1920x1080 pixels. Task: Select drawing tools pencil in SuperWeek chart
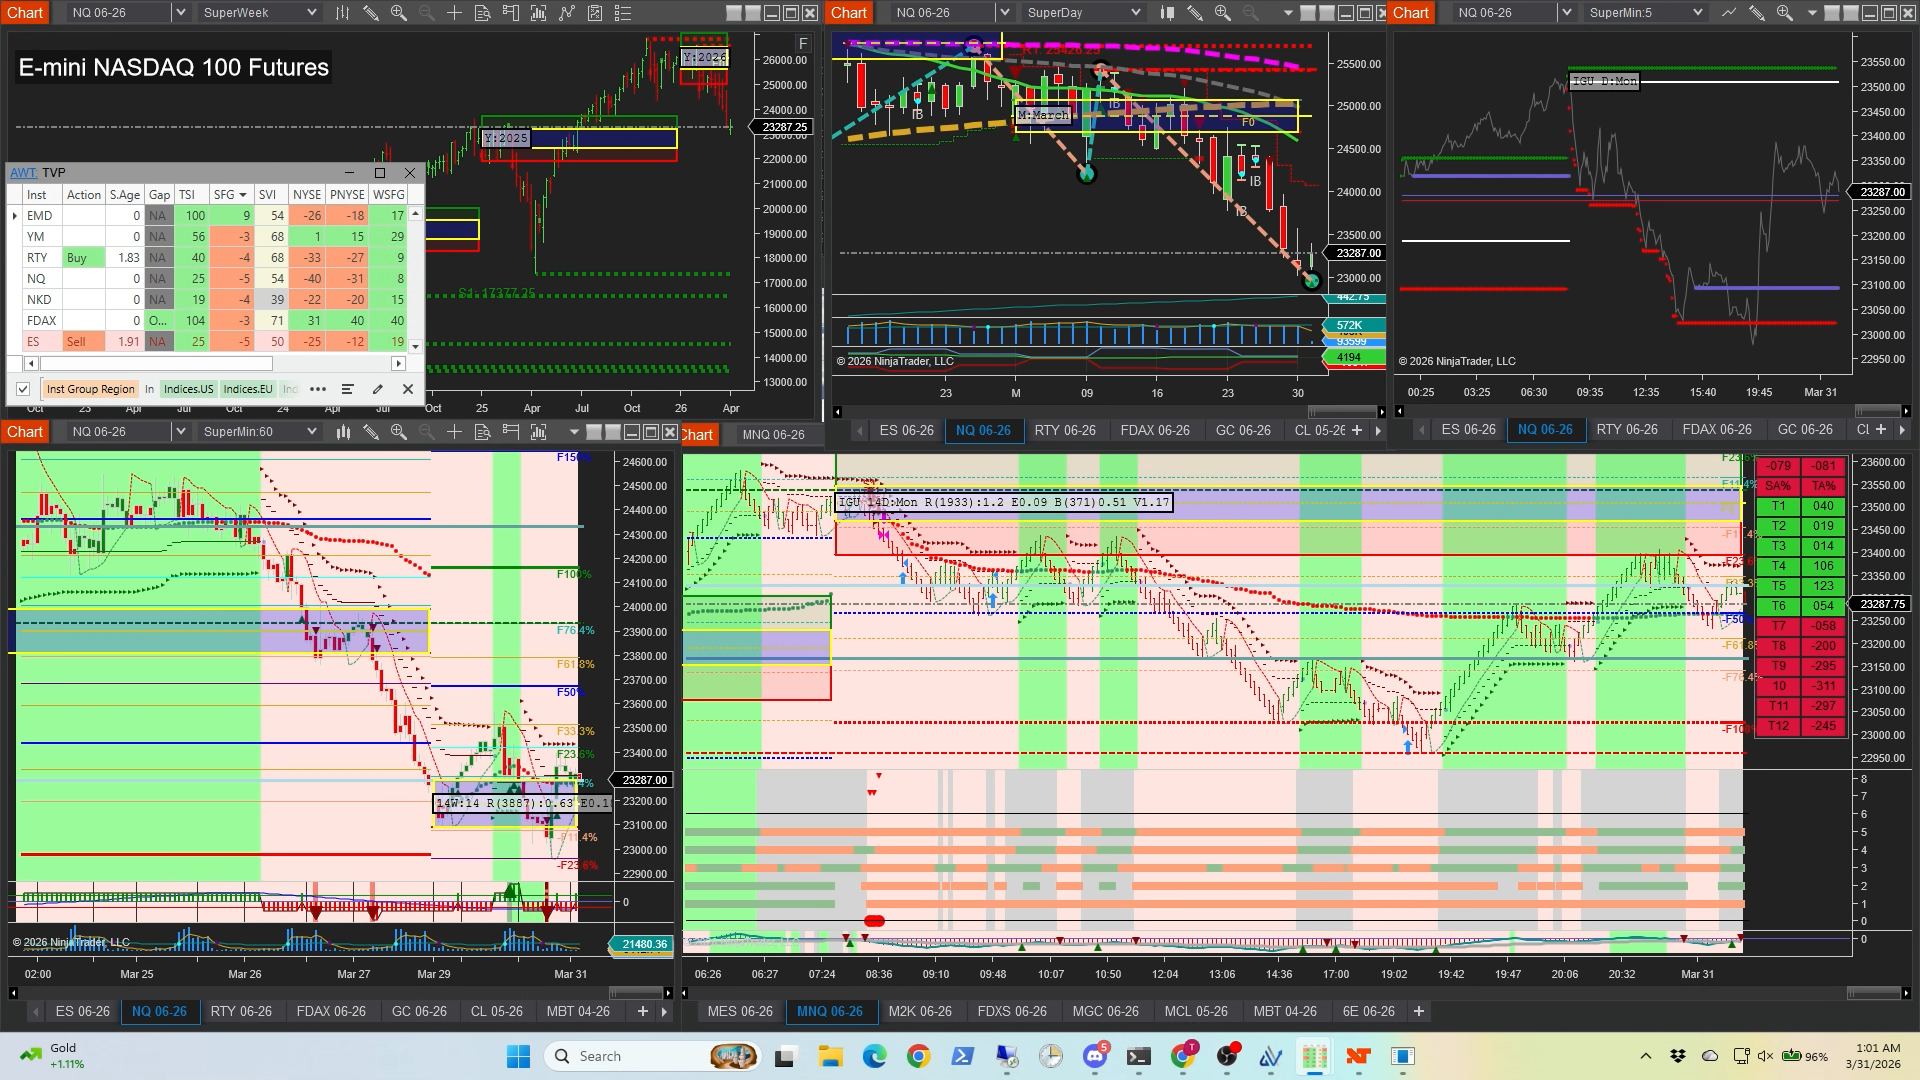[371, 13]
